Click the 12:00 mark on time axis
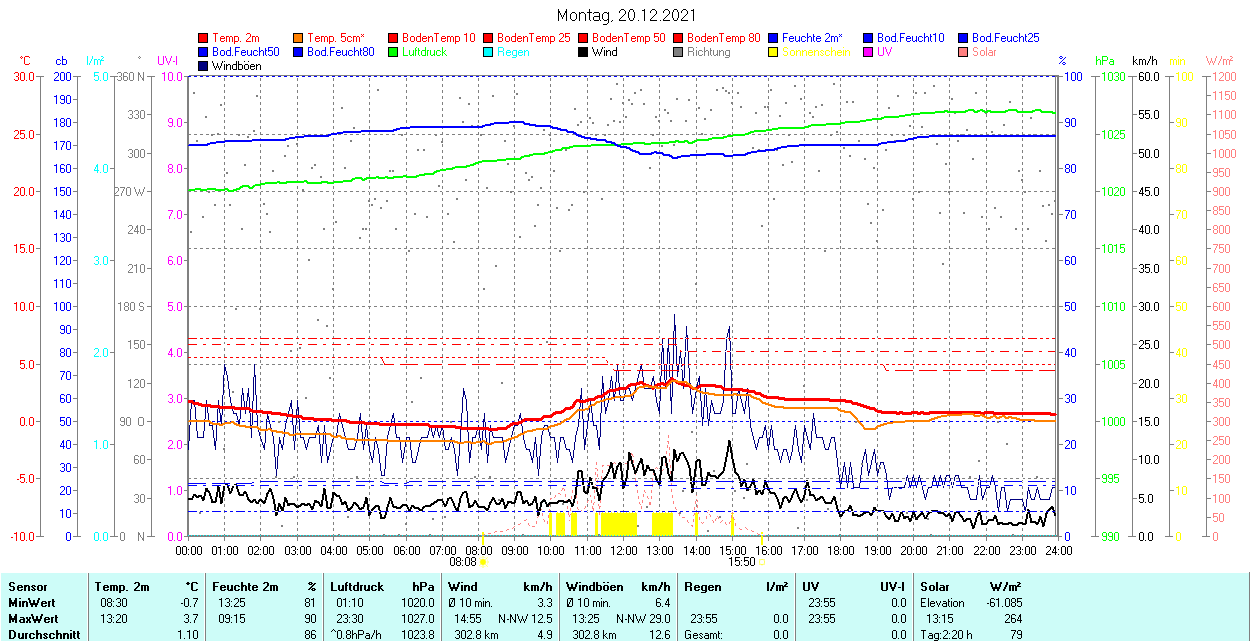The image size is (1250, 641). click(624, 550)
